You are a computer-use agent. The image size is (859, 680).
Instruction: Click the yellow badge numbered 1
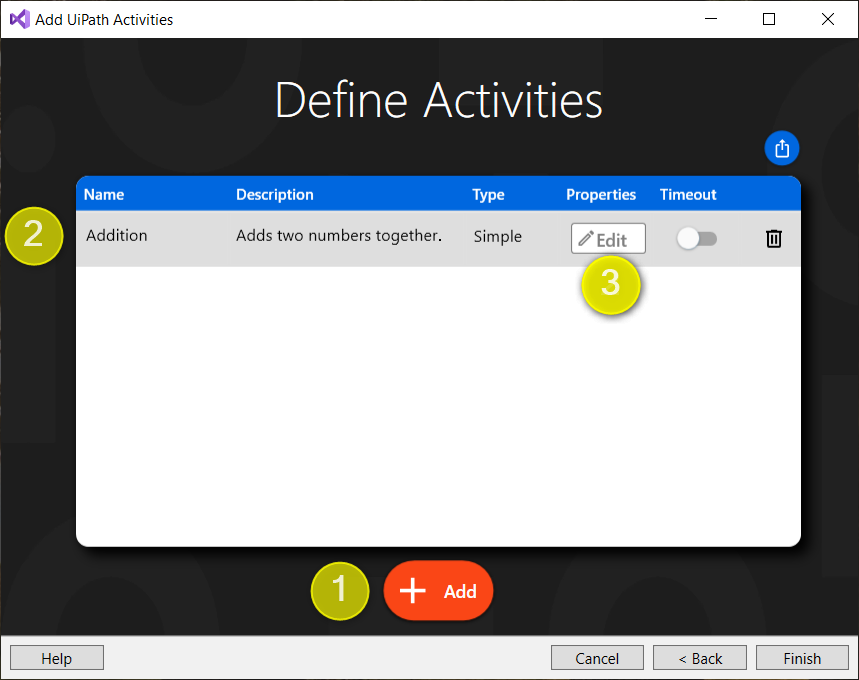pos(340,591)
